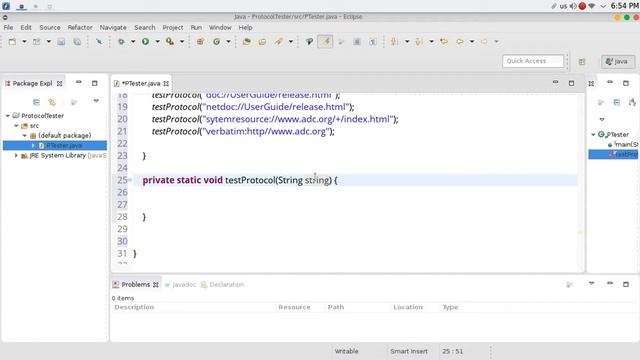The width and height of the screenshot is (640, 360).
Task: Open the File menu
Action: click(8, 27)
